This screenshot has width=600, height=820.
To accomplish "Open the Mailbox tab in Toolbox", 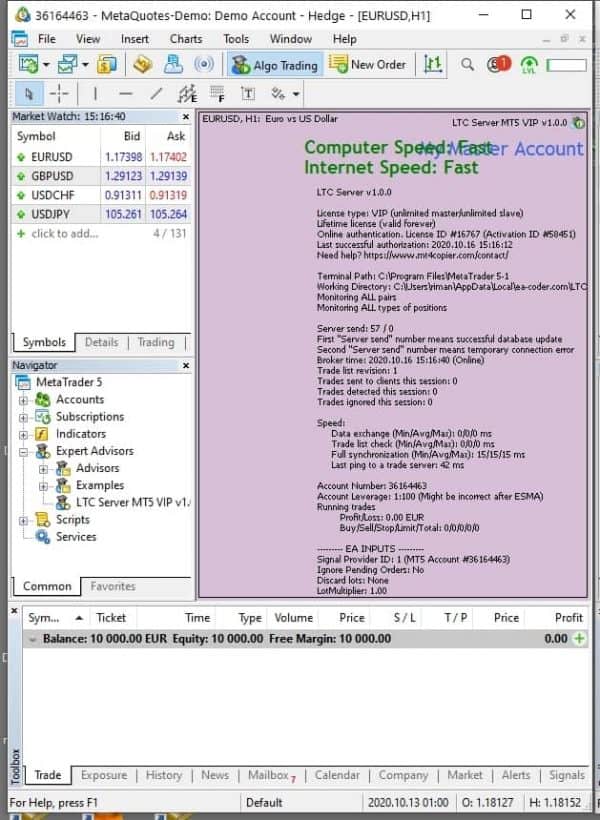I will point(271,776).
